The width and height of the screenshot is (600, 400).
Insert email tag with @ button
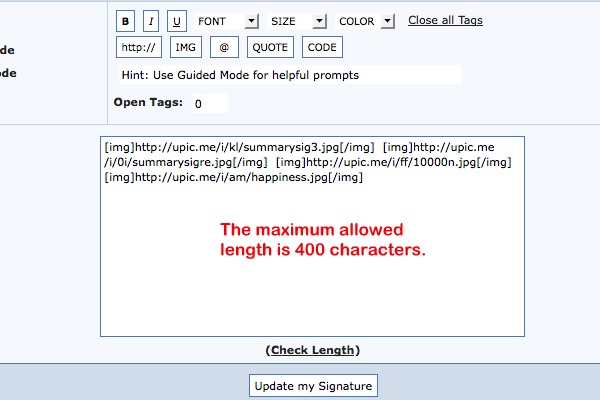[x=224, y=47]
